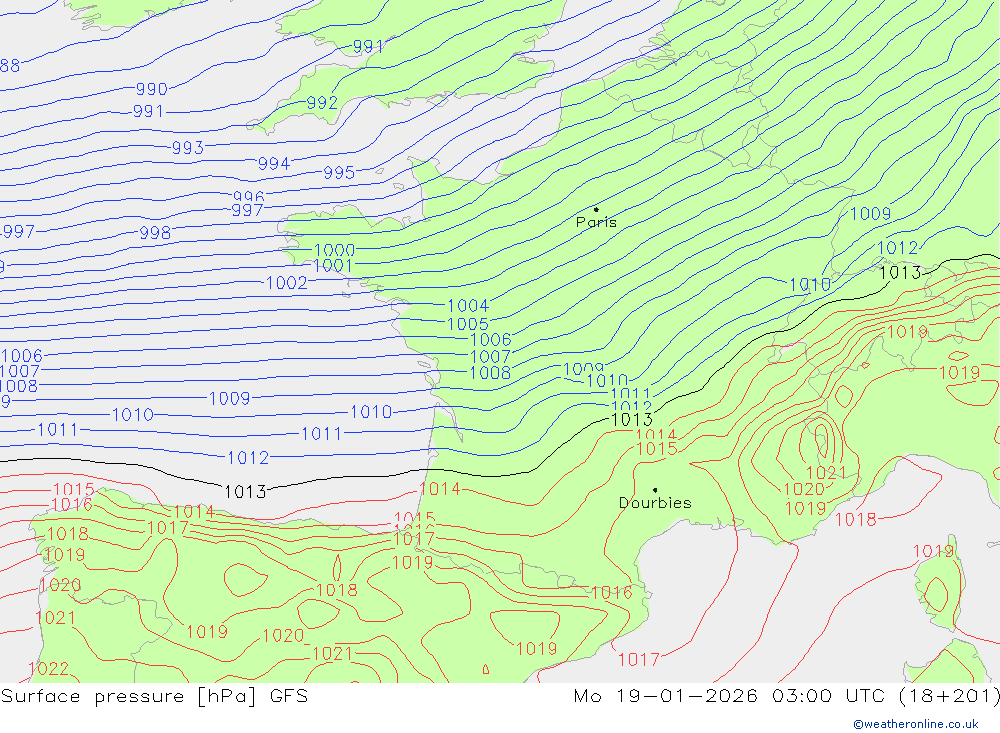Click the 'Surface pressure [hPa] GFS' caption
The image size is (1000, 733).
point(154,696)
